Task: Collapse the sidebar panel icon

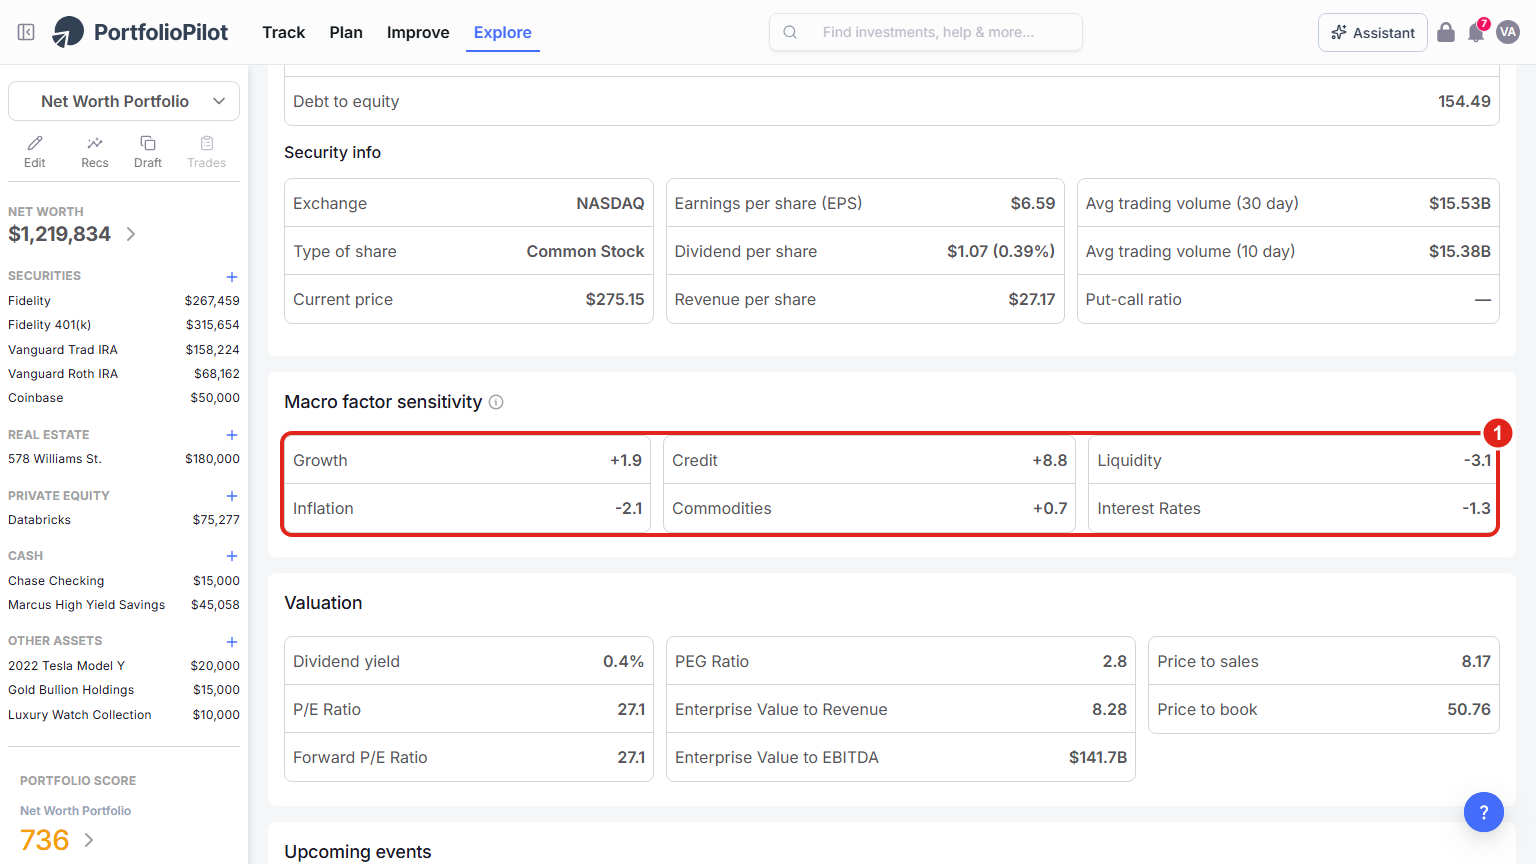Action: (x=27, y=32)
